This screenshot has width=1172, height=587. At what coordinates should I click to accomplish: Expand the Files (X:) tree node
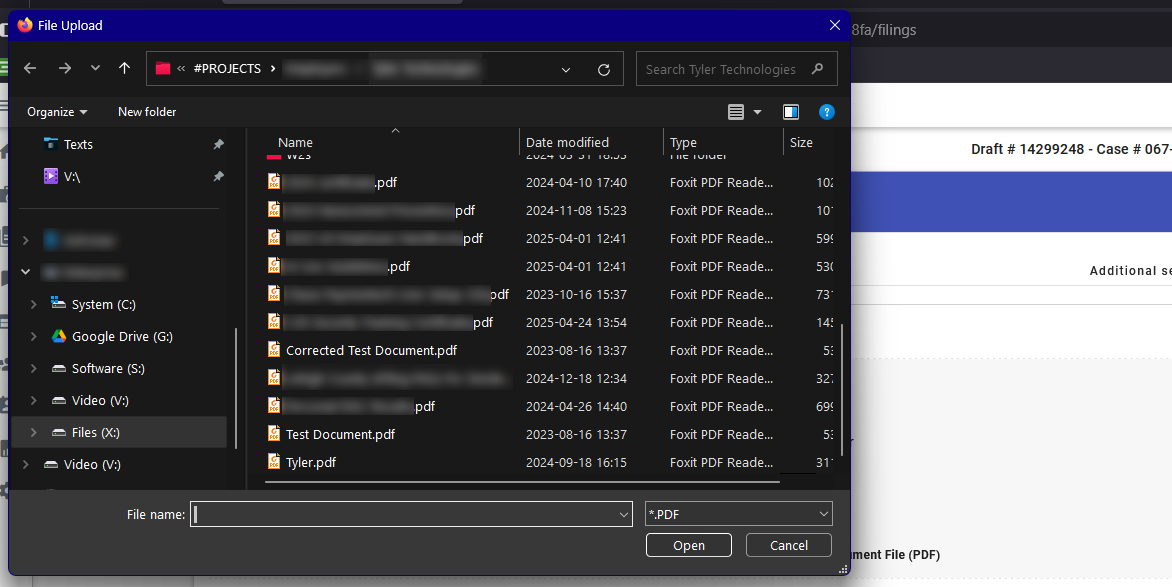click(x=34, y=433)
